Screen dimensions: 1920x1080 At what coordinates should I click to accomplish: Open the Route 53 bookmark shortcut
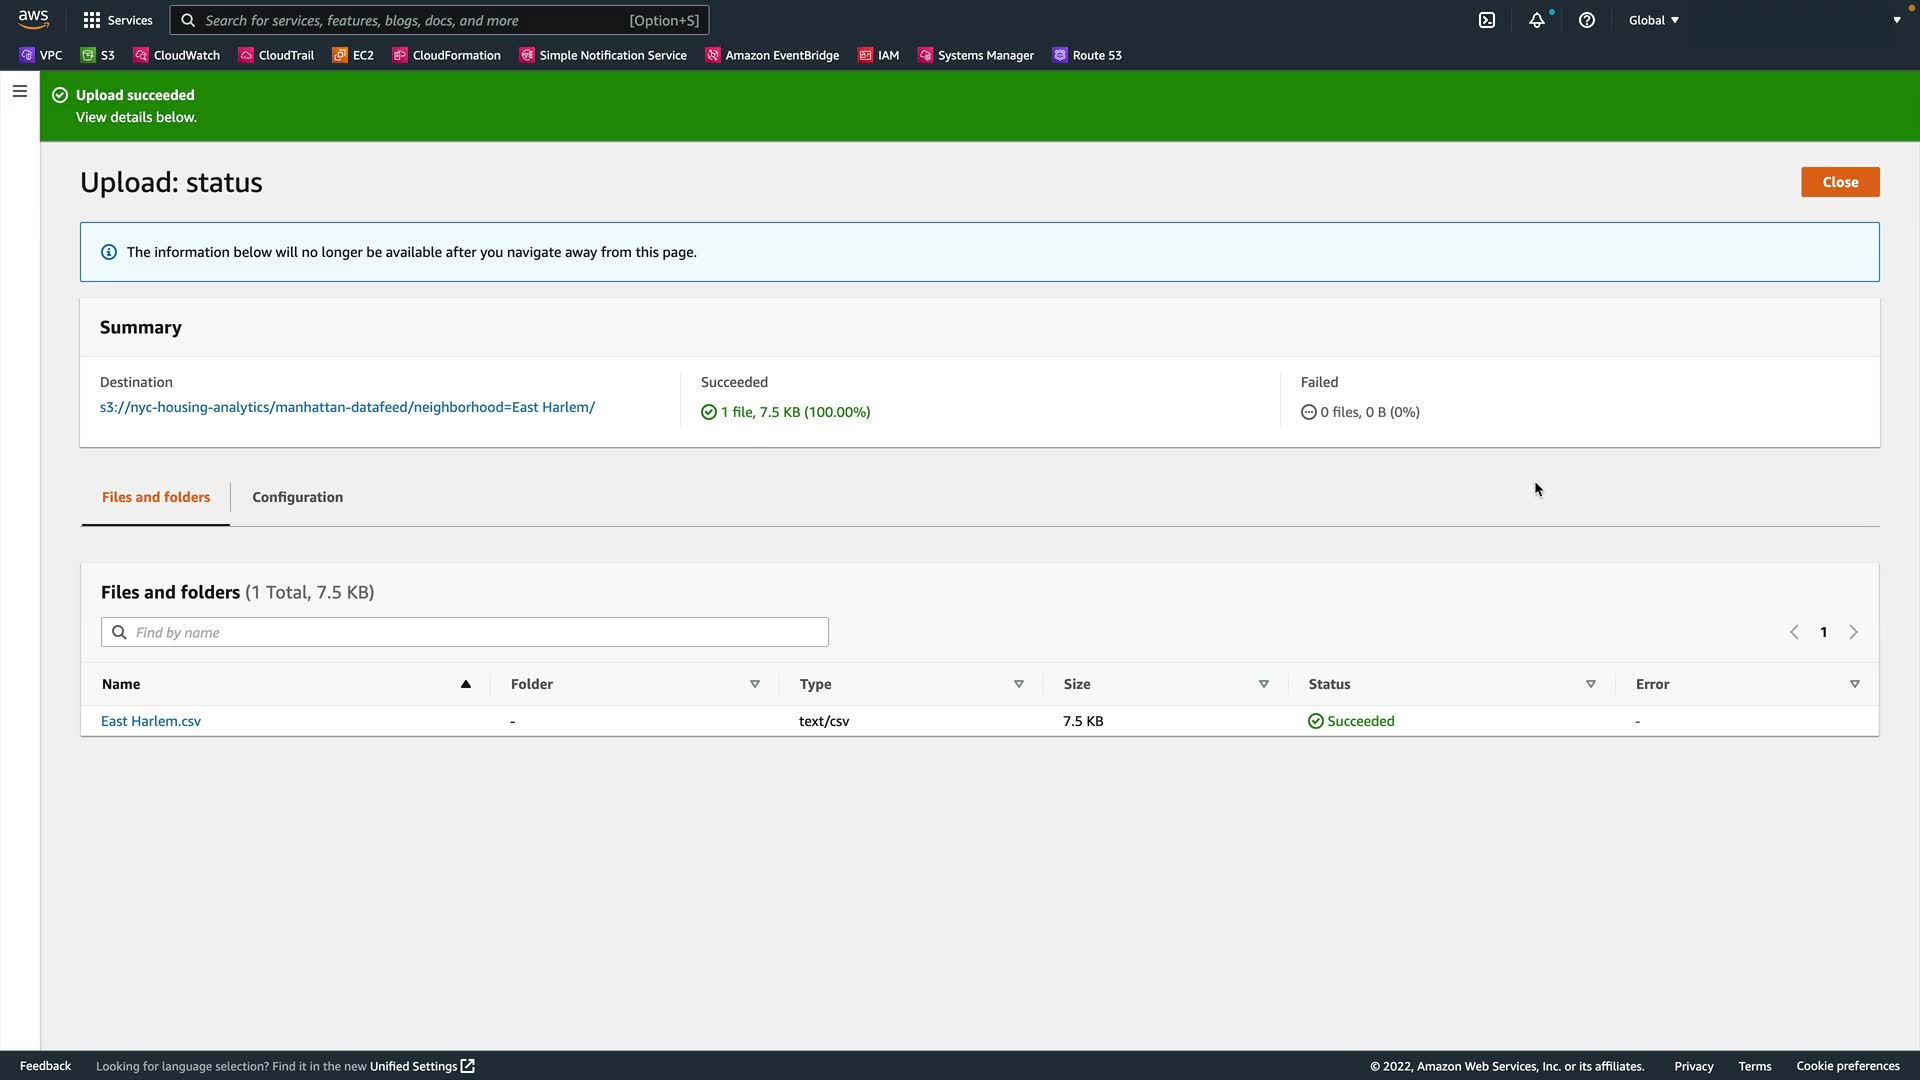[1087, 55]
